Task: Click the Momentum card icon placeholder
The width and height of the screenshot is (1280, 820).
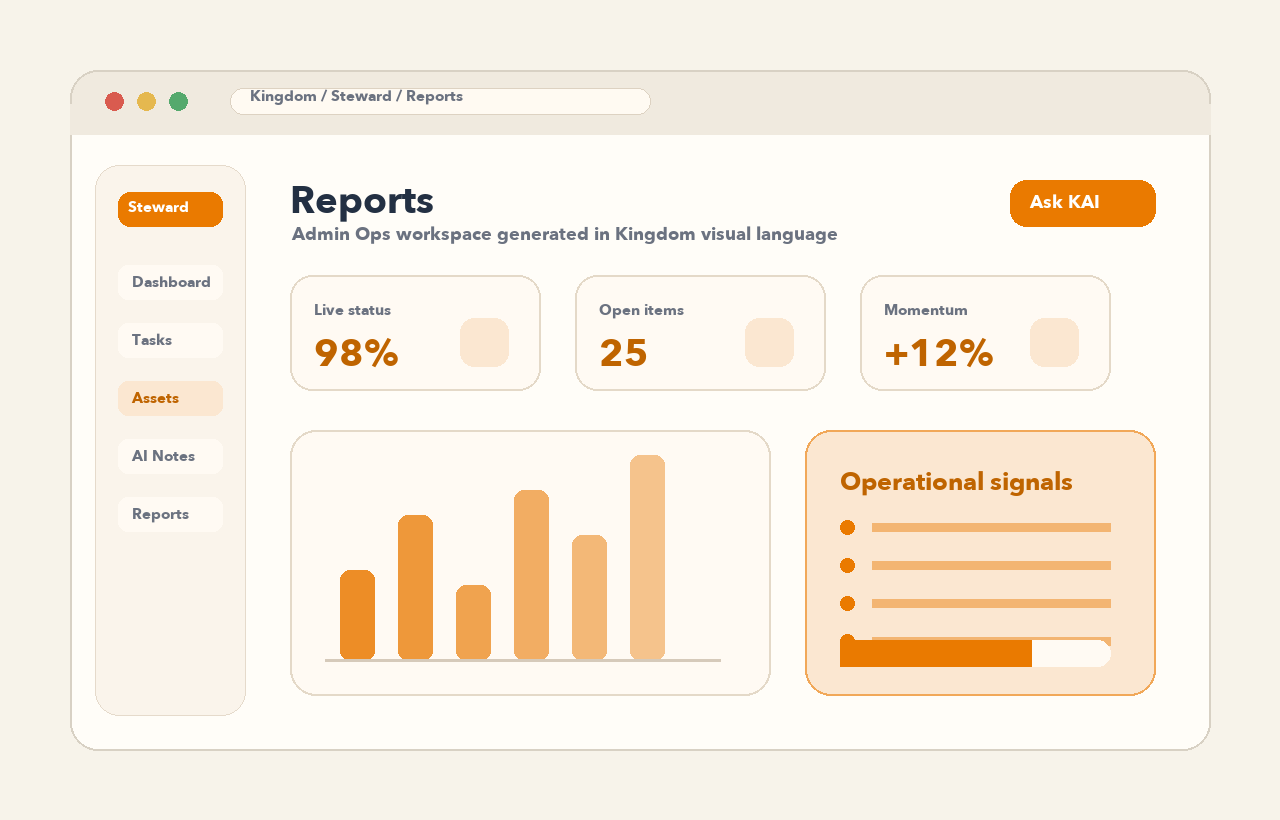Action: coord(1054,342)
